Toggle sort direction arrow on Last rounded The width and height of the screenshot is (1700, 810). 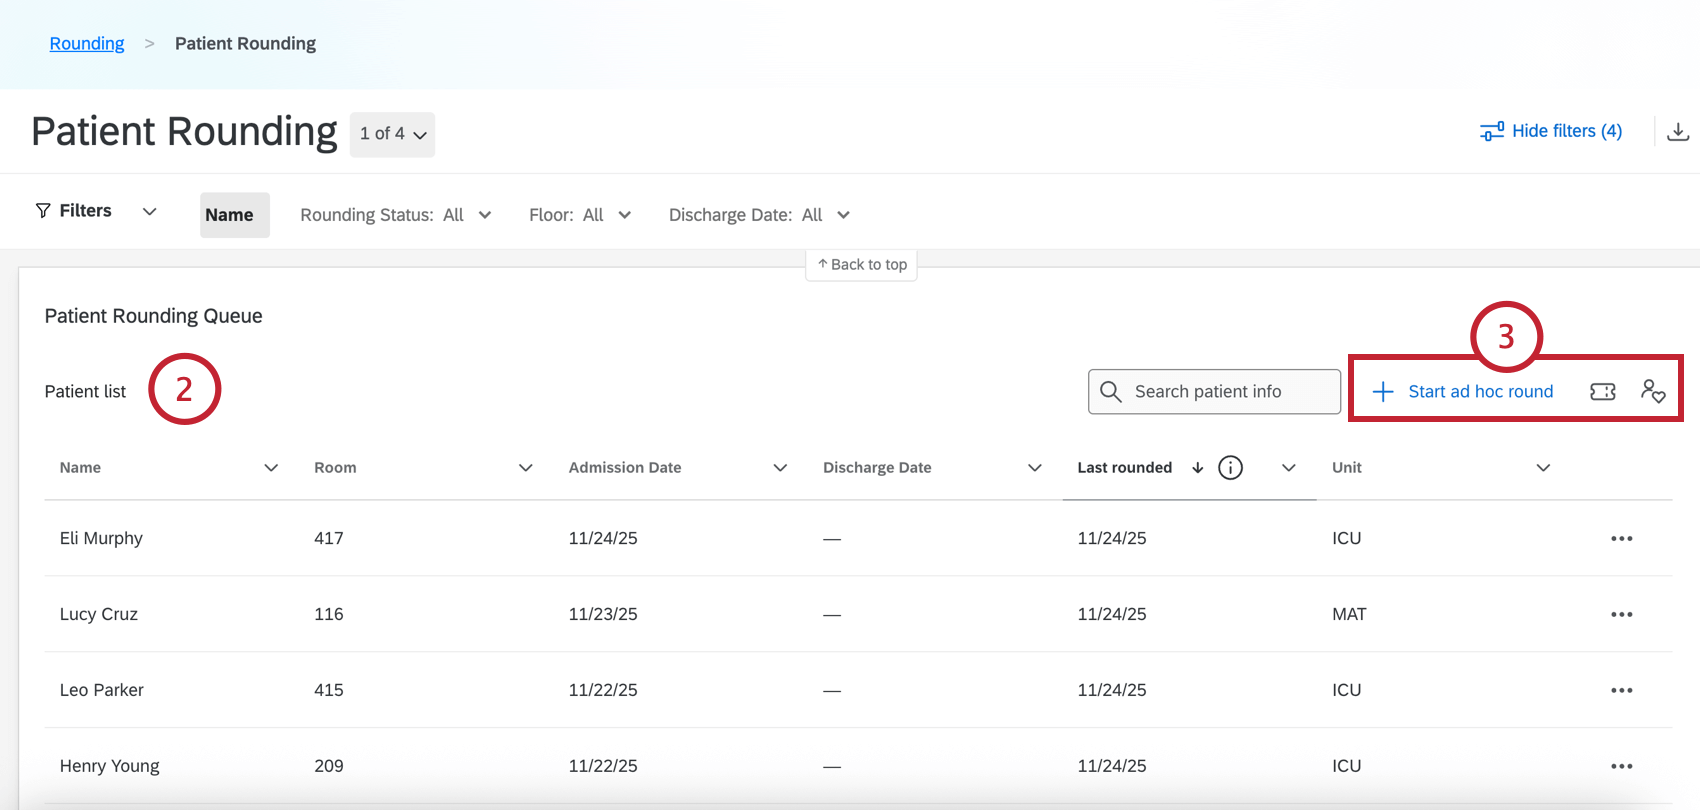coord(1197,468)
